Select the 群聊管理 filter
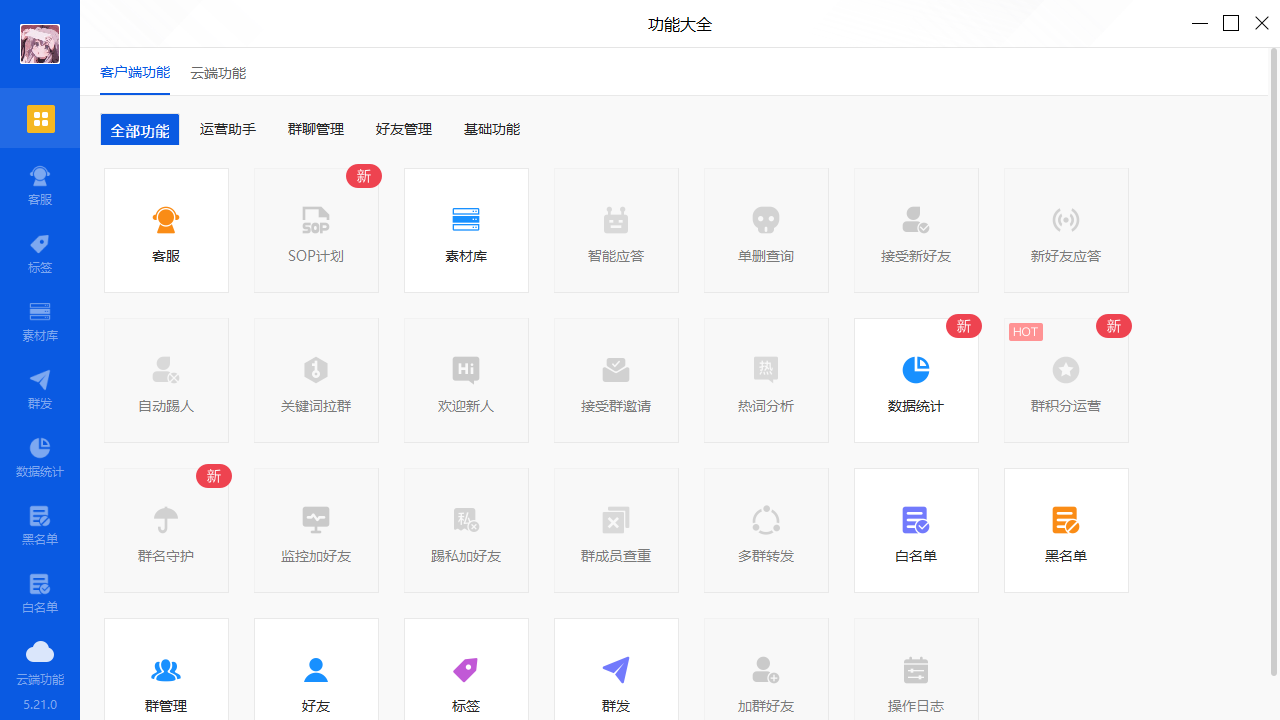 [x=316, y=129]
